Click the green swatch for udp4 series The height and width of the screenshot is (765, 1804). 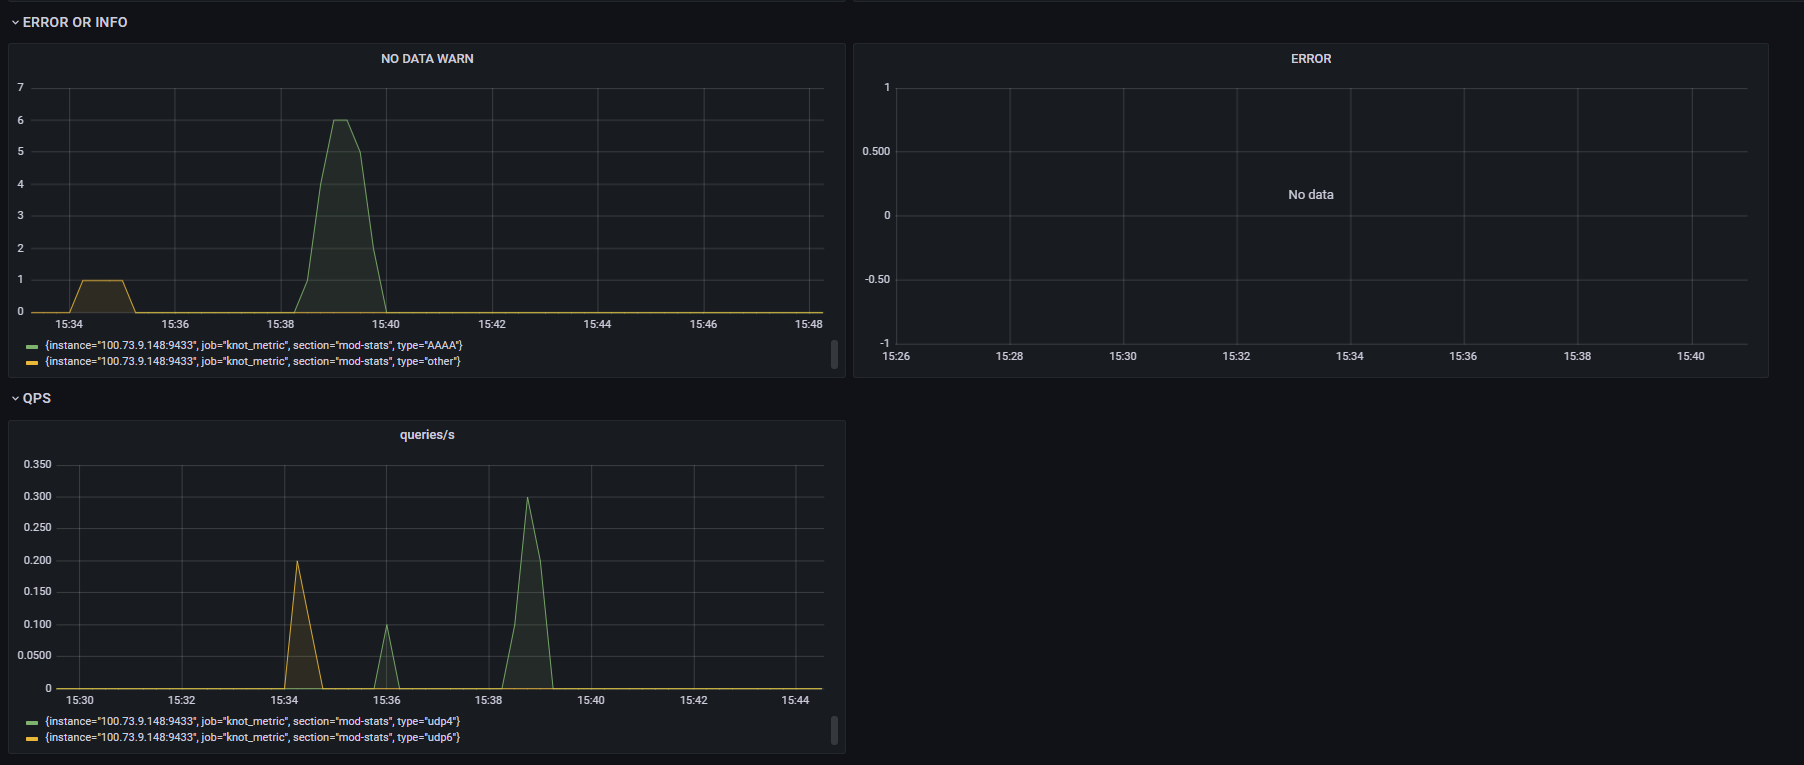click(32, 722)
